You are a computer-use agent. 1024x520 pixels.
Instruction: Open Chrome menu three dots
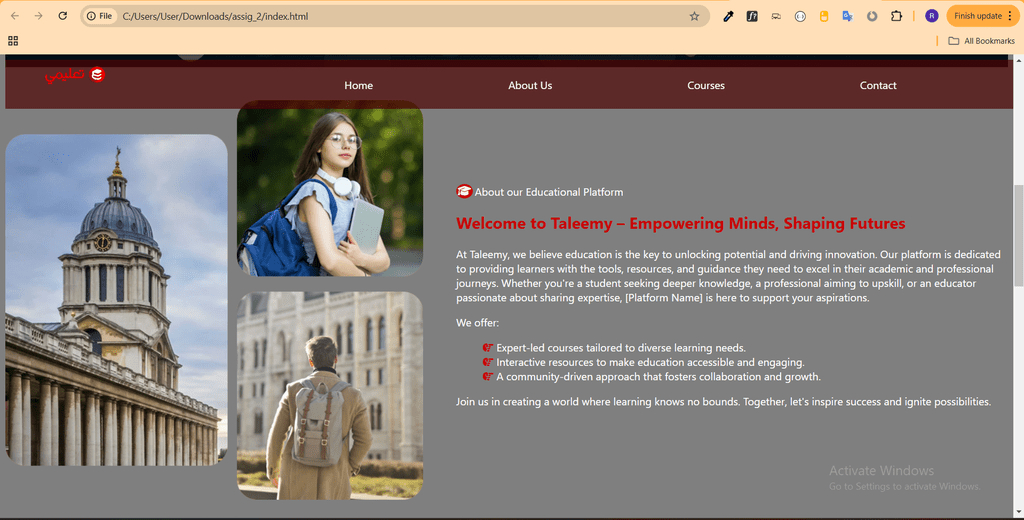[1010, 16]
